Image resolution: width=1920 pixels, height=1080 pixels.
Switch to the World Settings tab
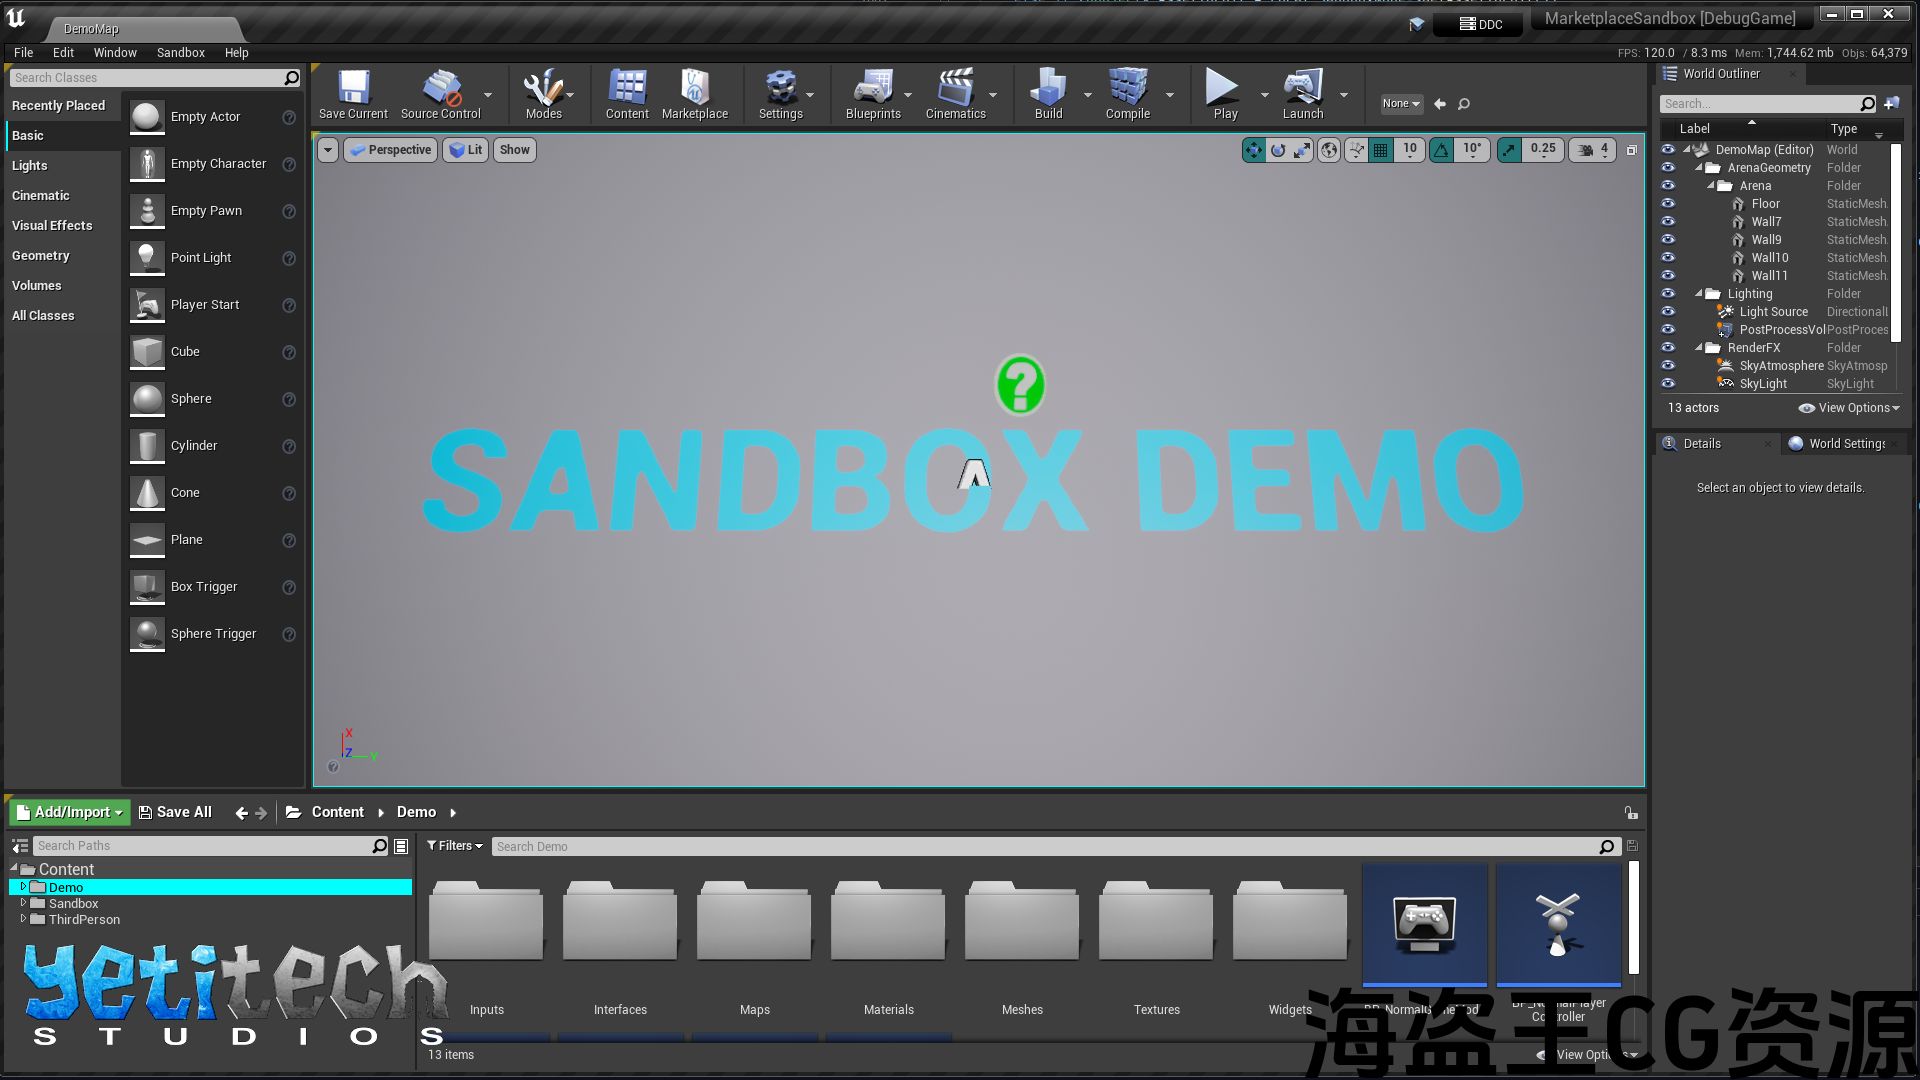(x=1845, y=444)
